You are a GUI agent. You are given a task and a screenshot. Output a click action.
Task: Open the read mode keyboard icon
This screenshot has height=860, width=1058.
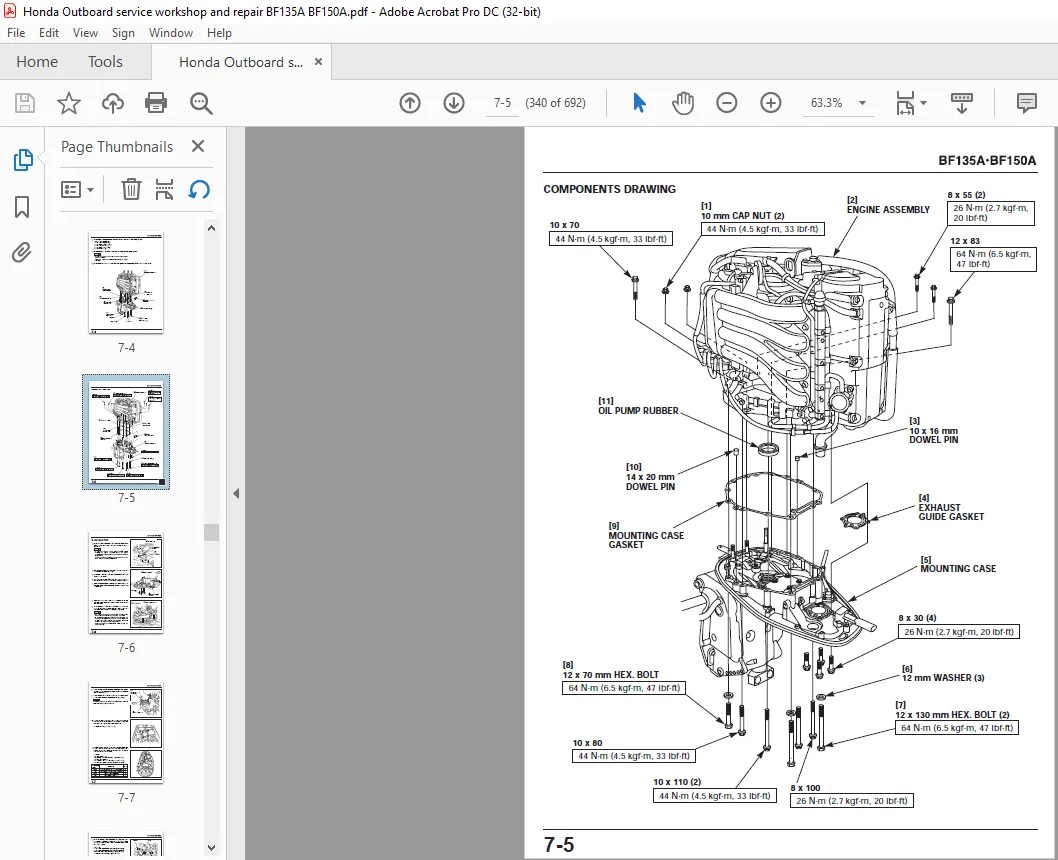[x=962, y=103]
